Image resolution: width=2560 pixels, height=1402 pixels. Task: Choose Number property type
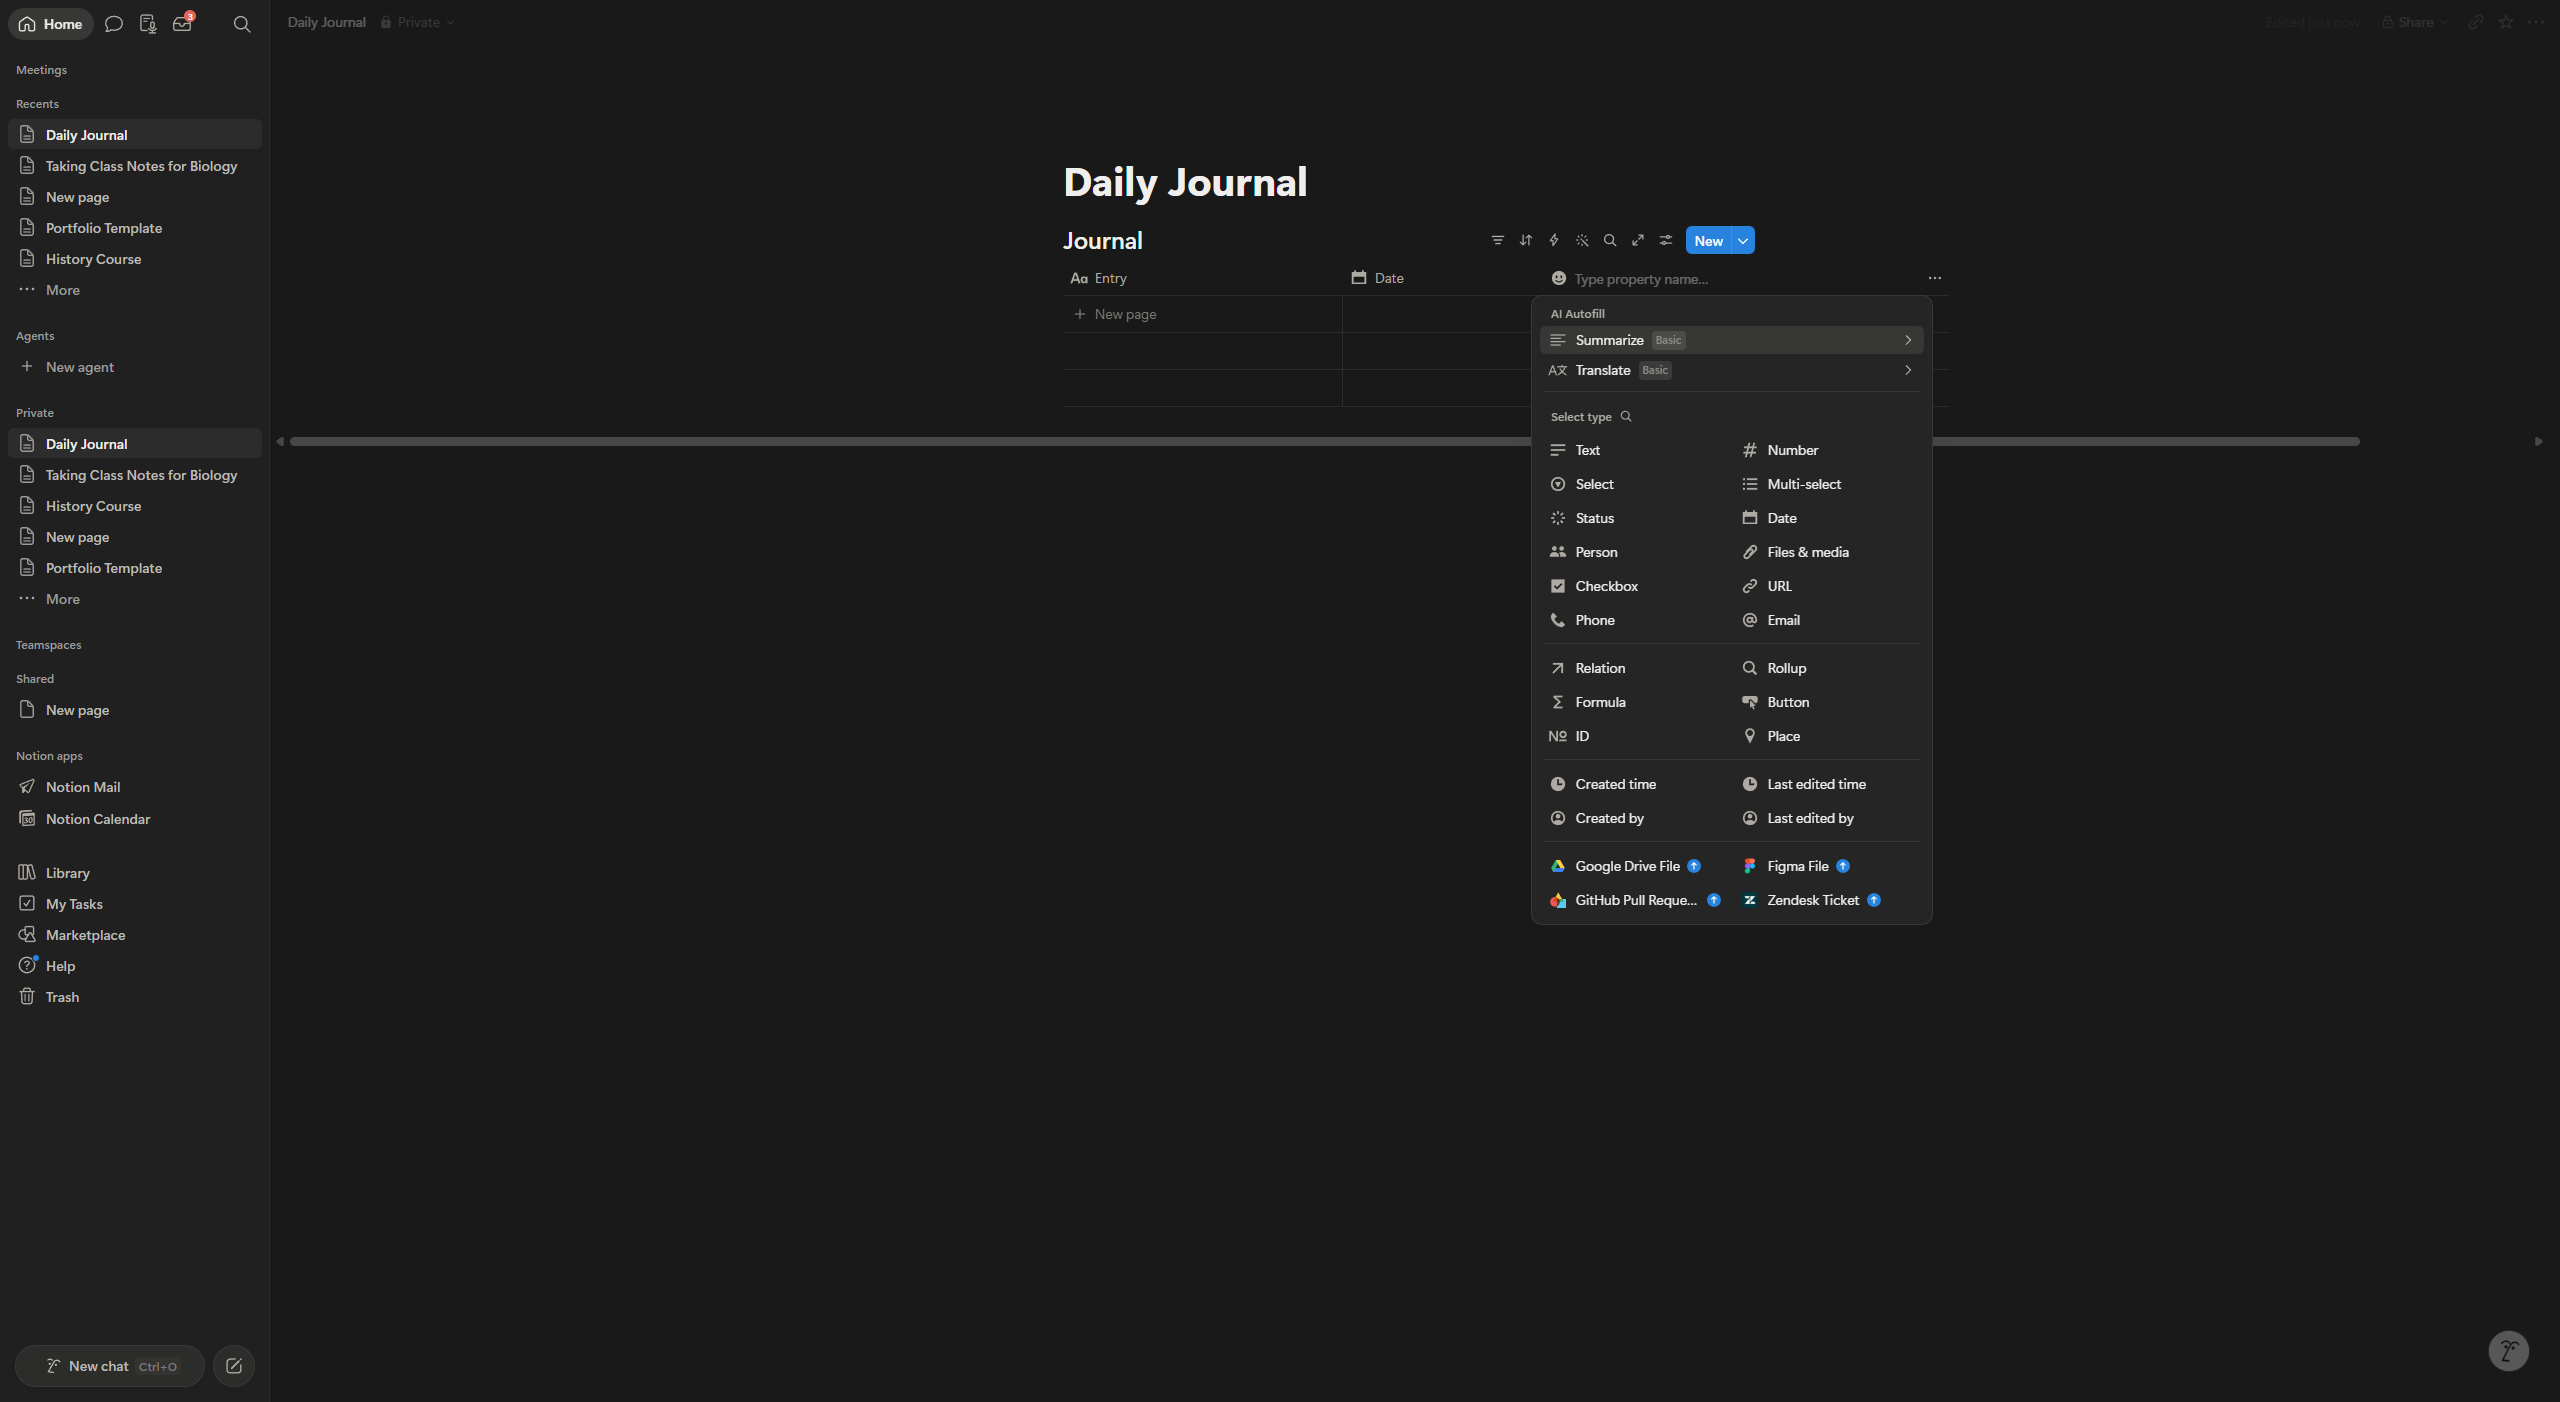coord(1828,450)
